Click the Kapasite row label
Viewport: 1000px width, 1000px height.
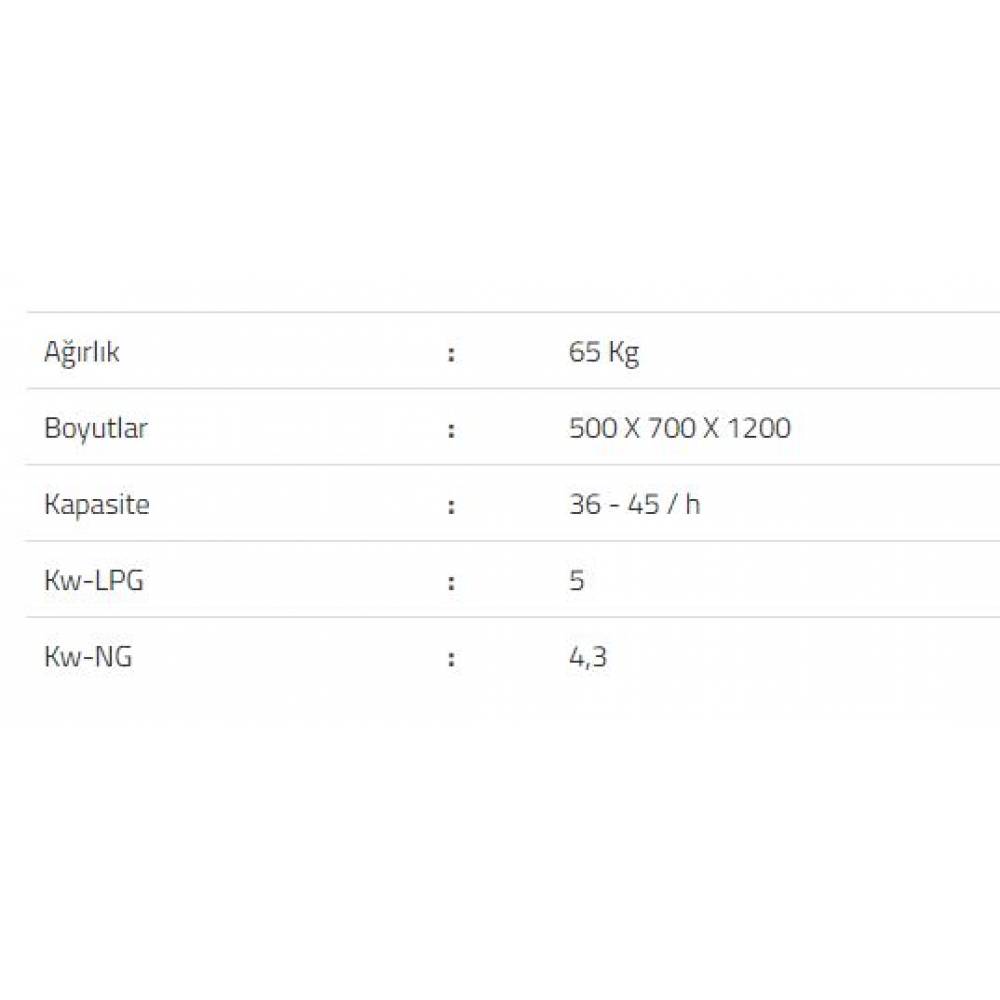pyautogui.click(x=97, y=504)
